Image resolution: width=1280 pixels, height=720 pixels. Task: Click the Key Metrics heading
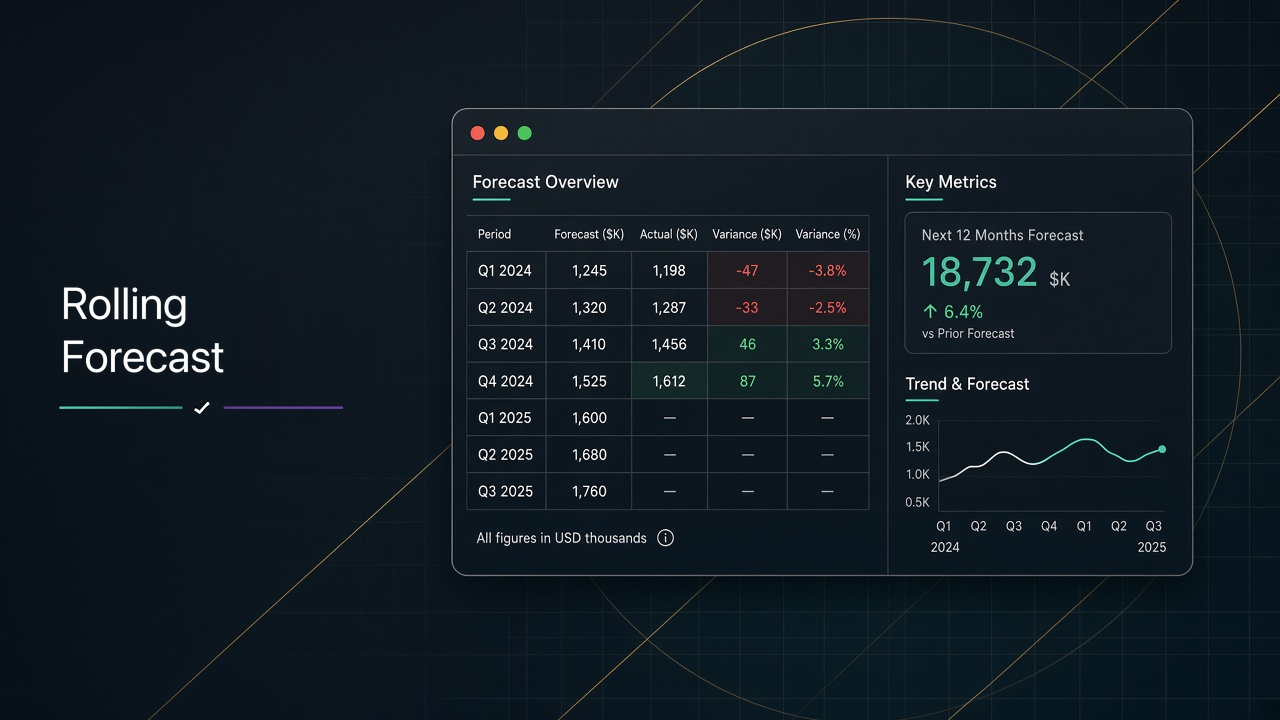pyautogui.click(x=951, y=182)
